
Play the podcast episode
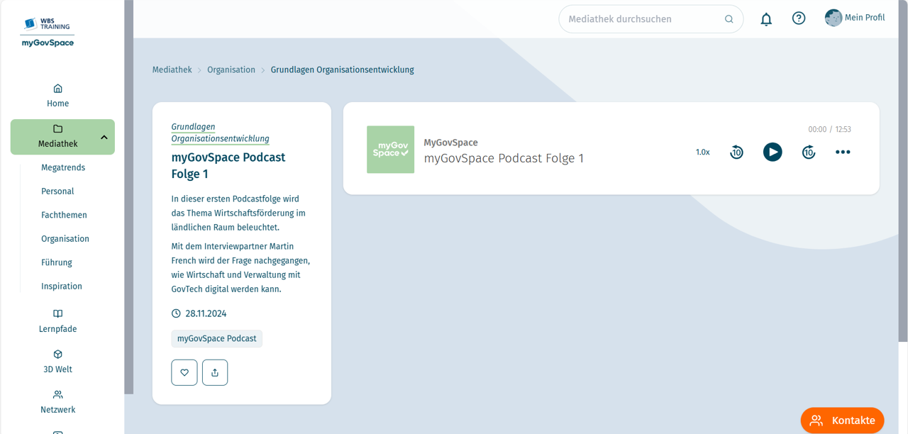coord(772,152)
